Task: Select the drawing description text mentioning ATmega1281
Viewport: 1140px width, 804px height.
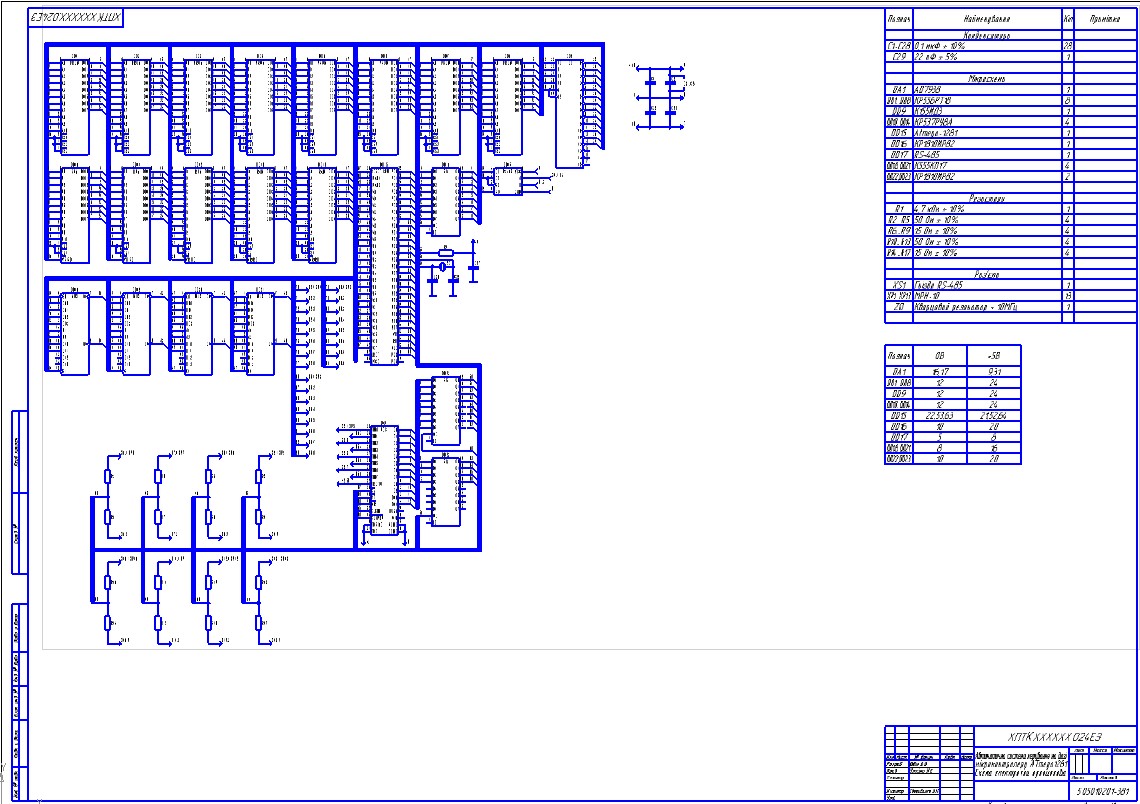Action: click(x=1021, y=765)
